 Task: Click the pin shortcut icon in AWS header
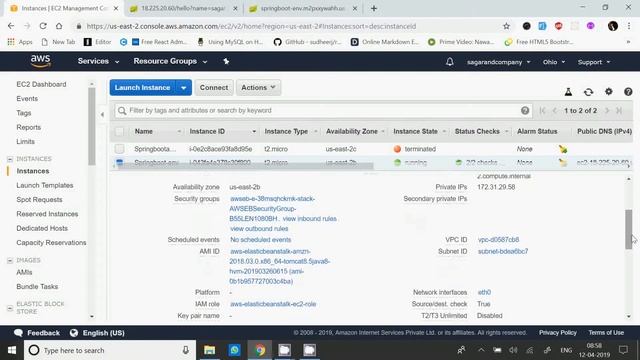(226, 61)
